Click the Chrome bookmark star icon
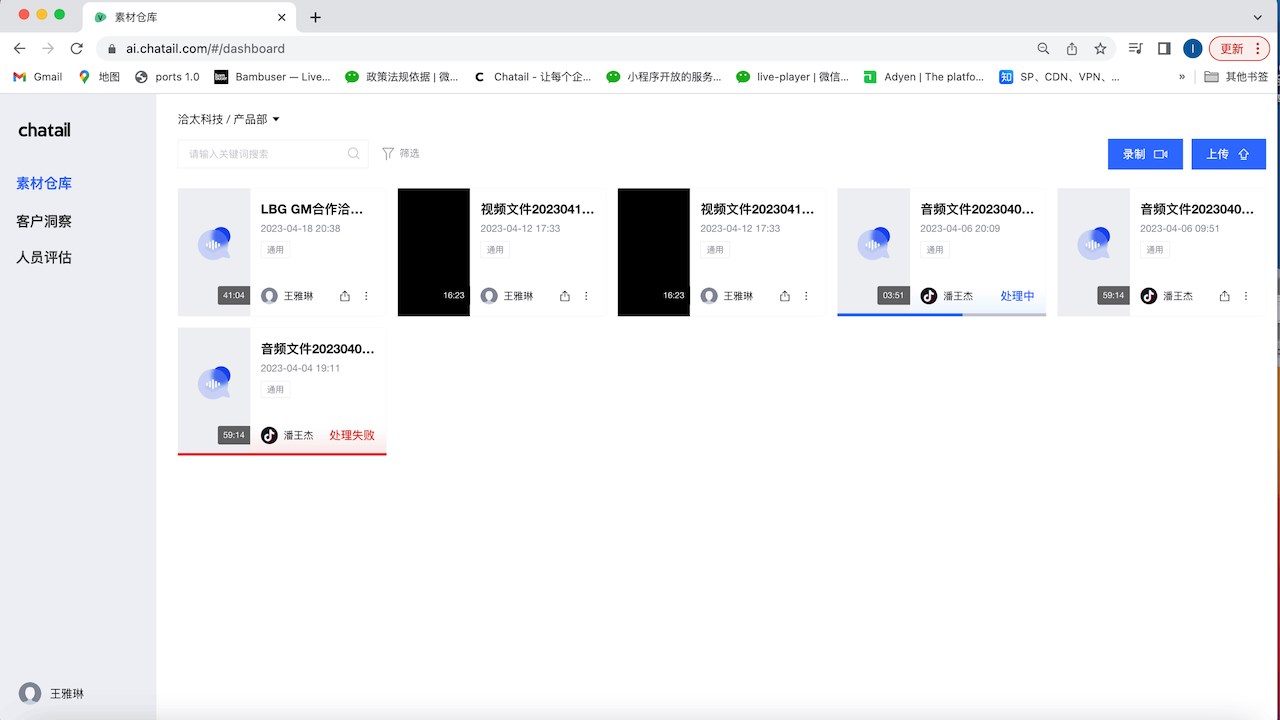The height and width of the screenshot is (720, 1280). click(x=1100, y=48)
